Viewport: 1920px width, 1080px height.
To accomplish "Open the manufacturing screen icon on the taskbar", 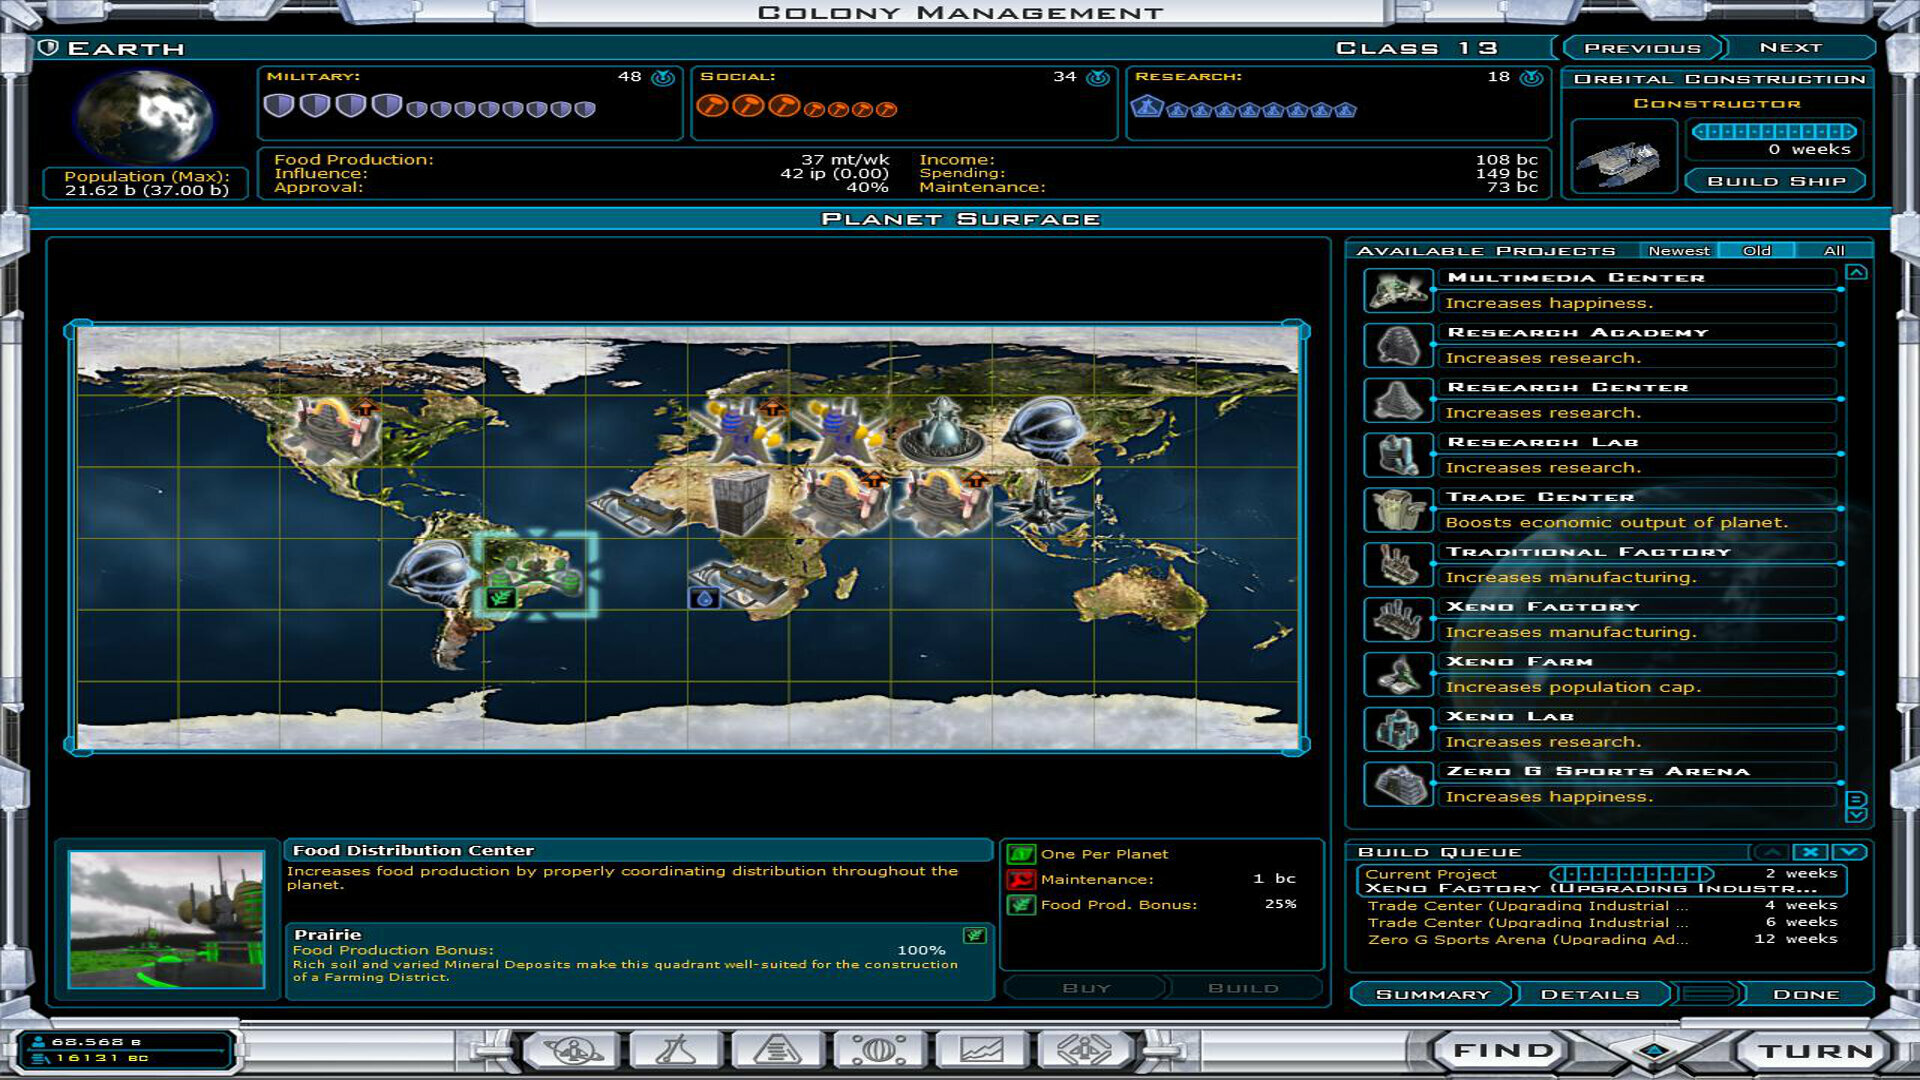I will point(775,1048).
